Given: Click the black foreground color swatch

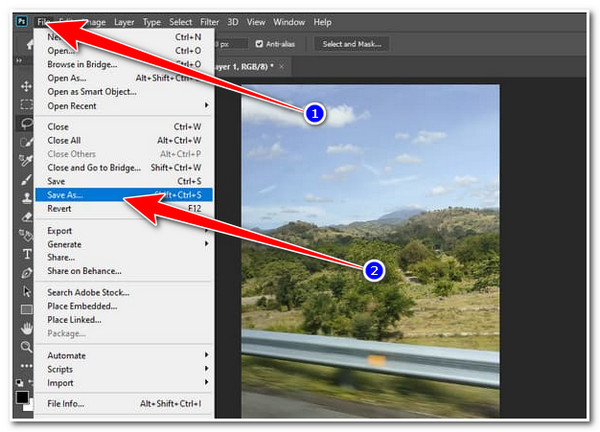Looking at the screenshot, I should tap(22, 397).
